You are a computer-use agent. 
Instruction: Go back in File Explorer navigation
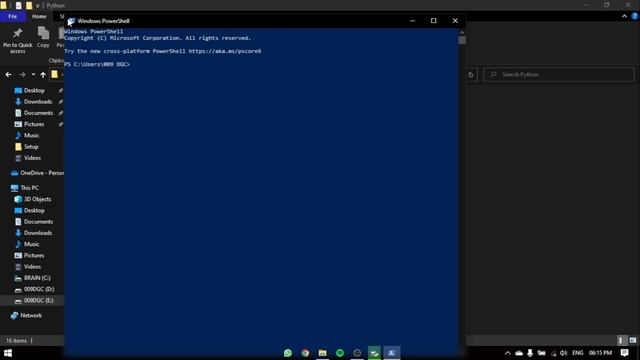pos(9,75)
